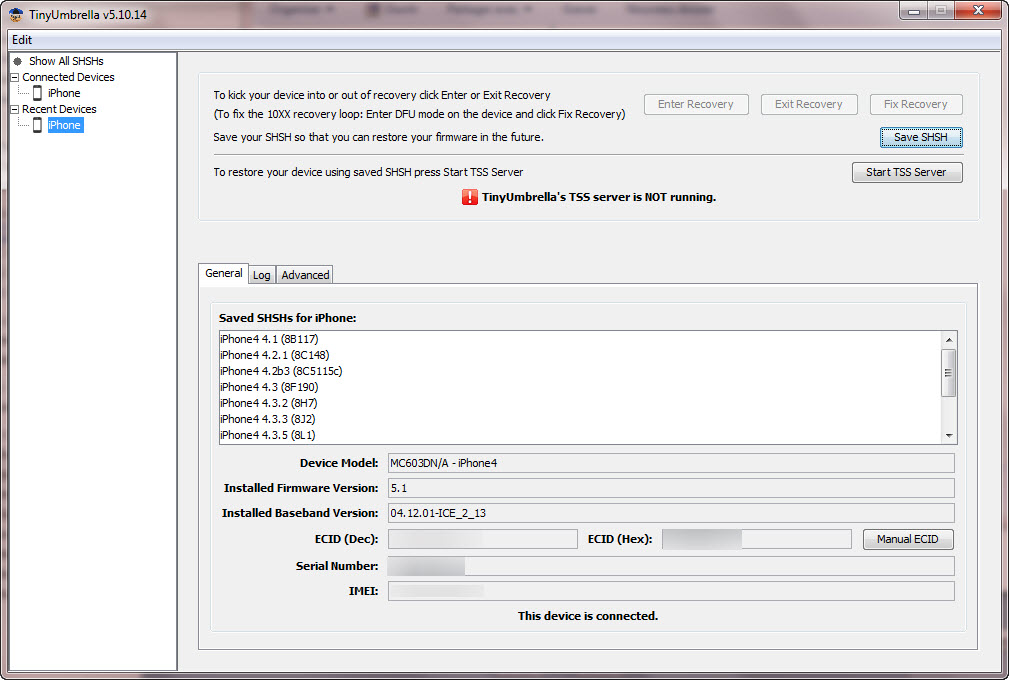Select highlighted iPhone under Recent Devices
Image resolution: width=1009 pixels, height=680 pixels.
click(65, 125)
